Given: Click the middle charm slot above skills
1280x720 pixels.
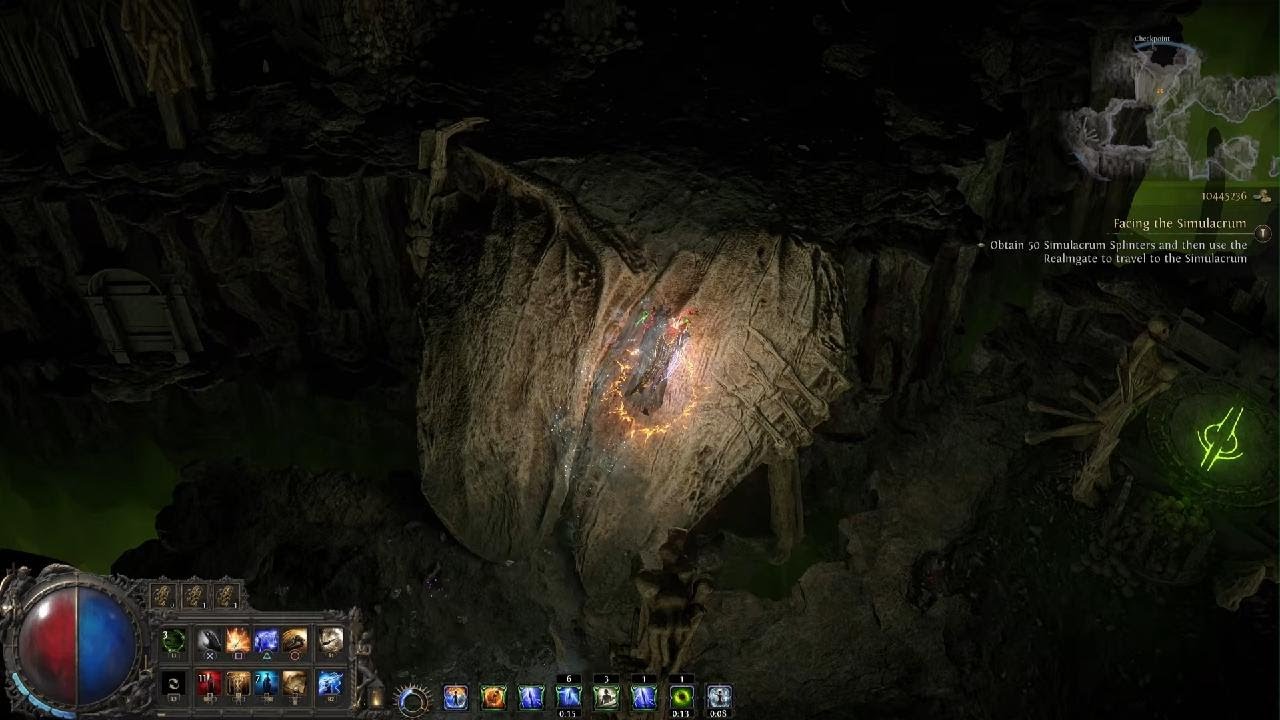Looking at the screenshot, I should pos(195,596).
